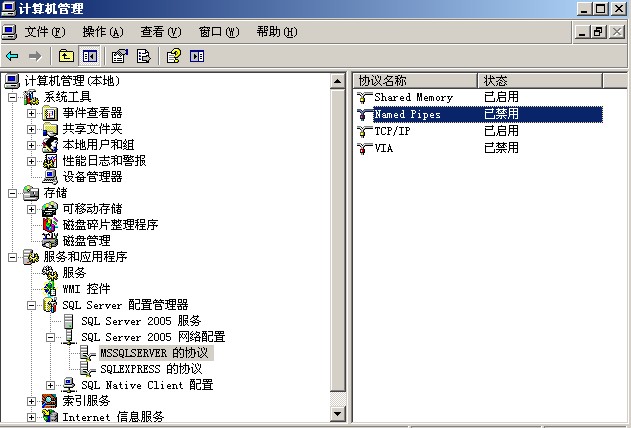The width and height of the screenshot is (631, 428).
Task: Click the WMI 控件 icon
Action: point(50,288)
